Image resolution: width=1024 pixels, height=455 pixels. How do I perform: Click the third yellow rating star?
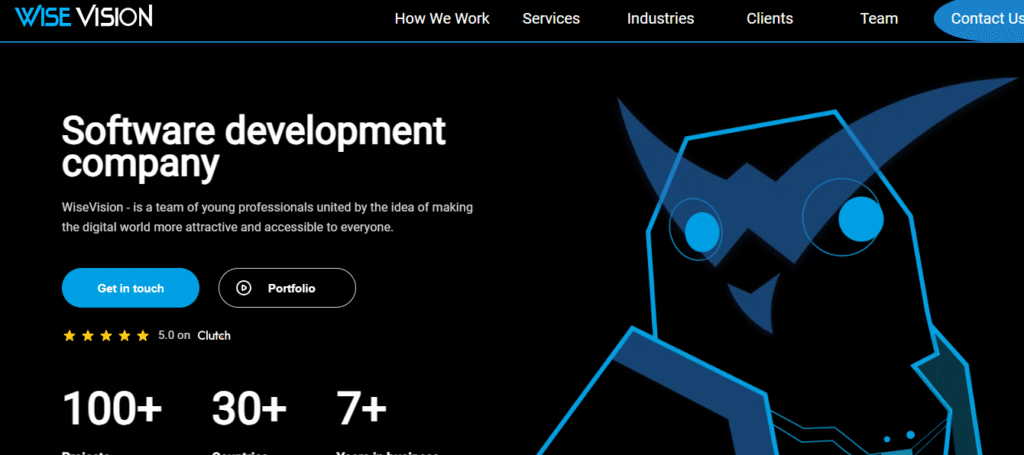coord(106,336)
